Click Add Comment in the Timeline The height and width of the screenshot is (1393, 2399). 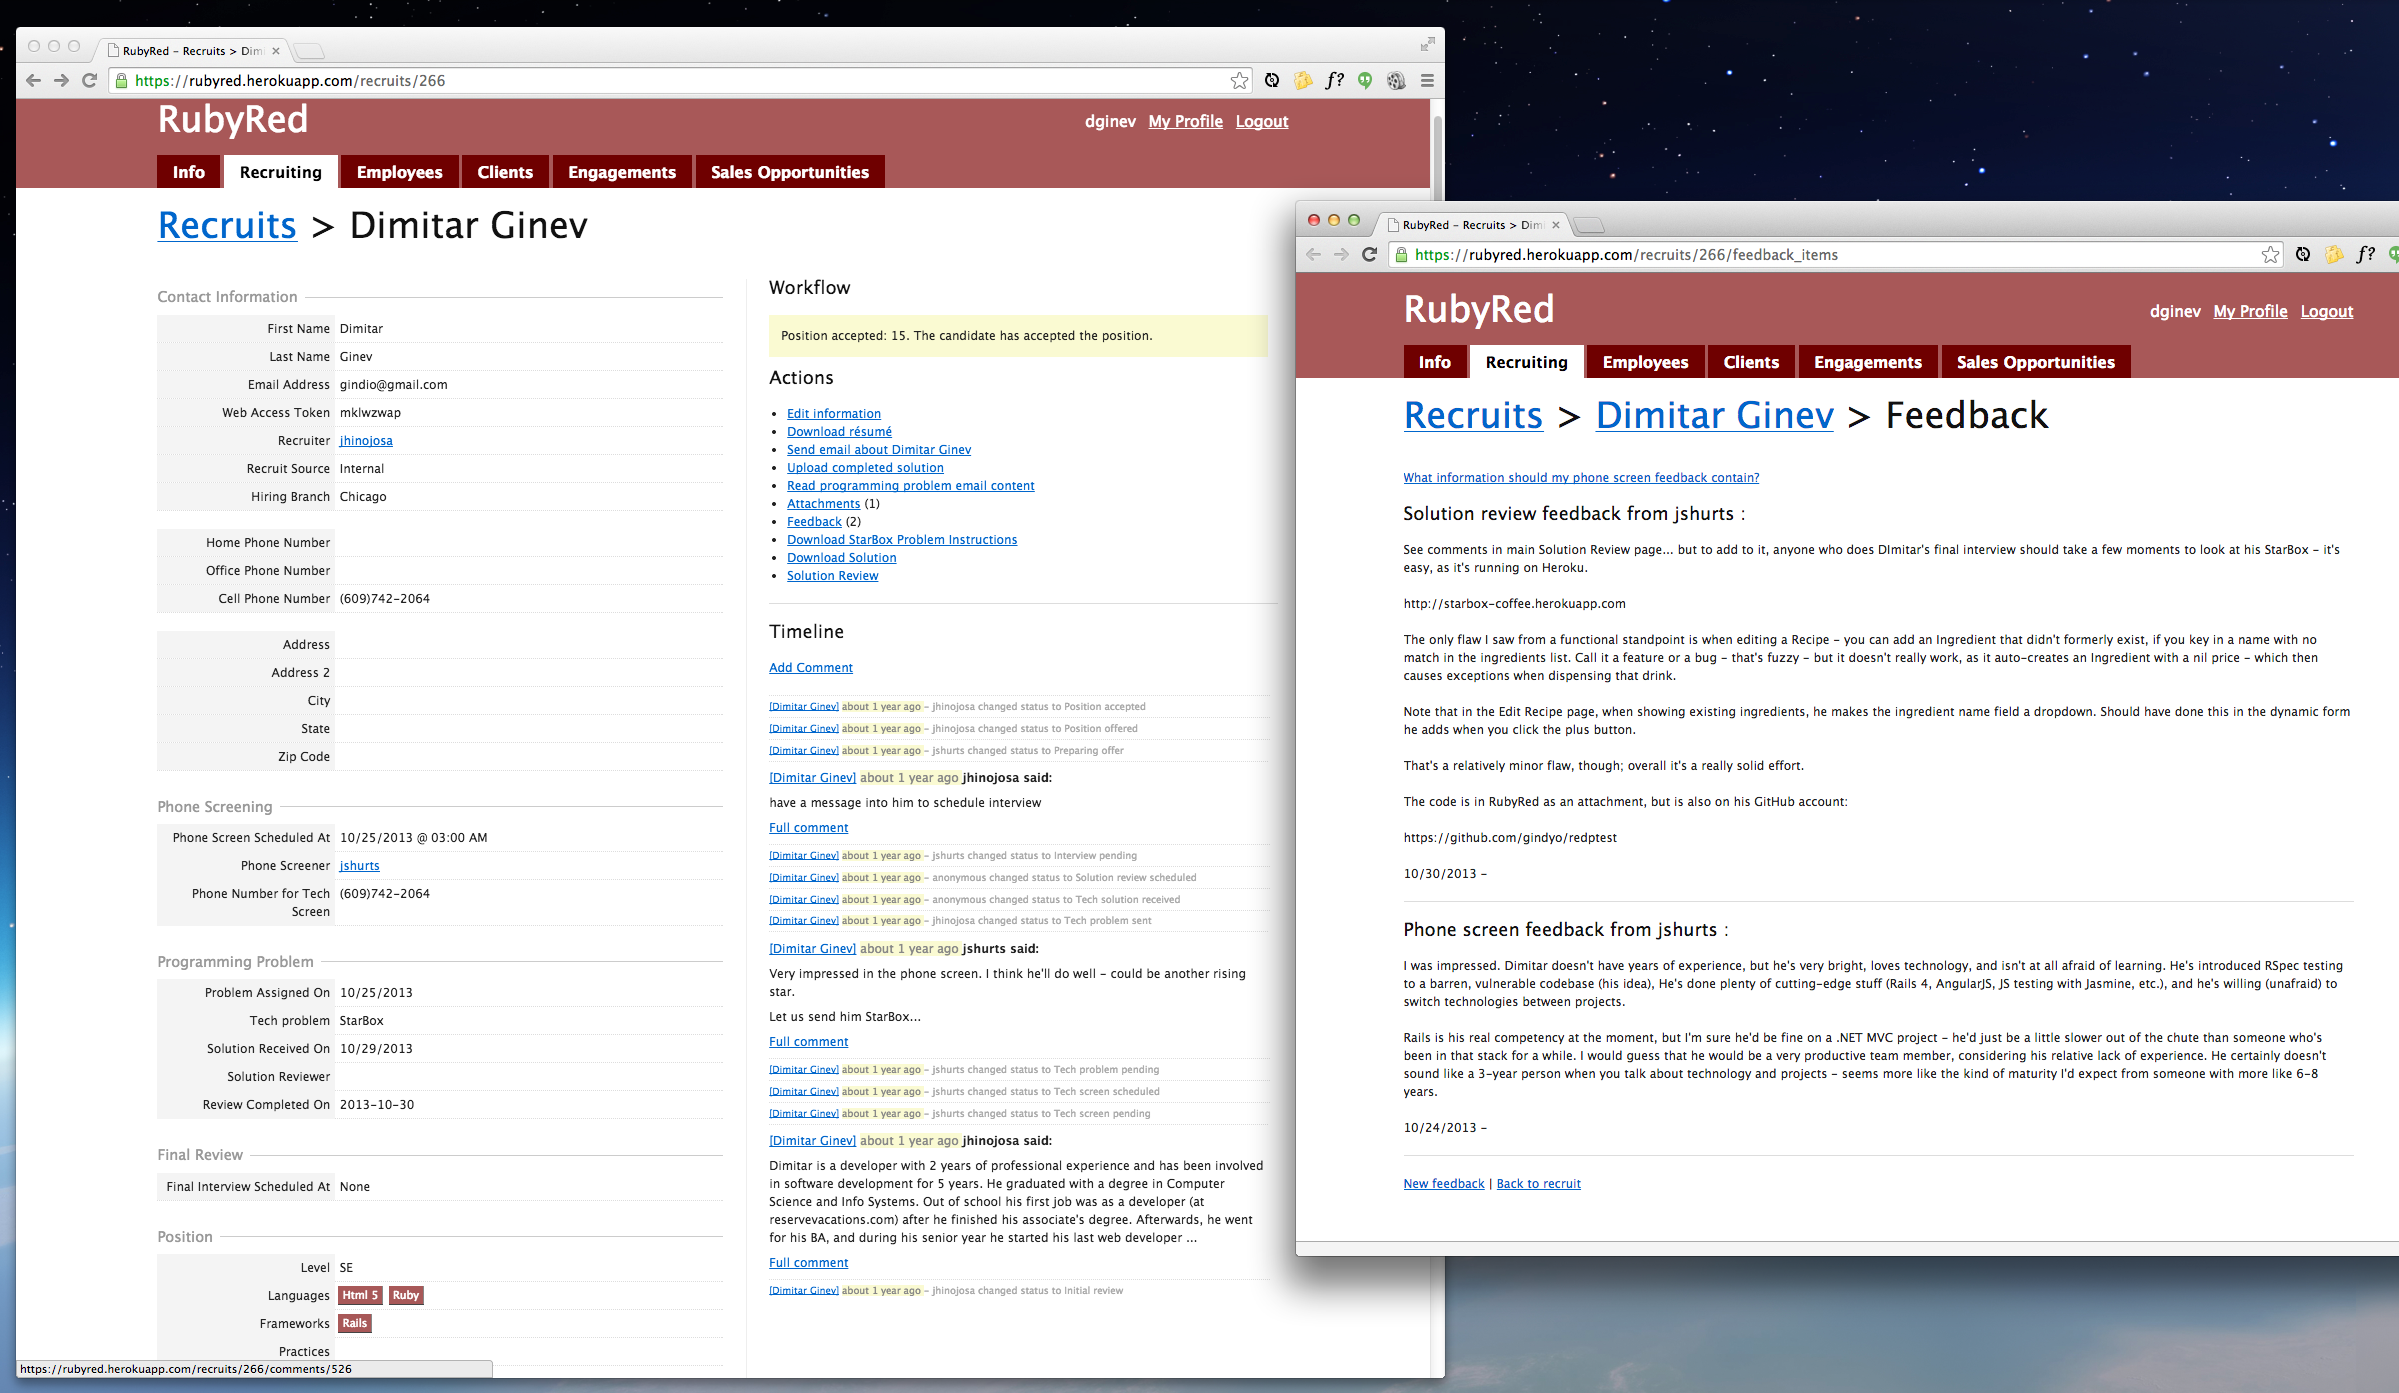point(810,668)
